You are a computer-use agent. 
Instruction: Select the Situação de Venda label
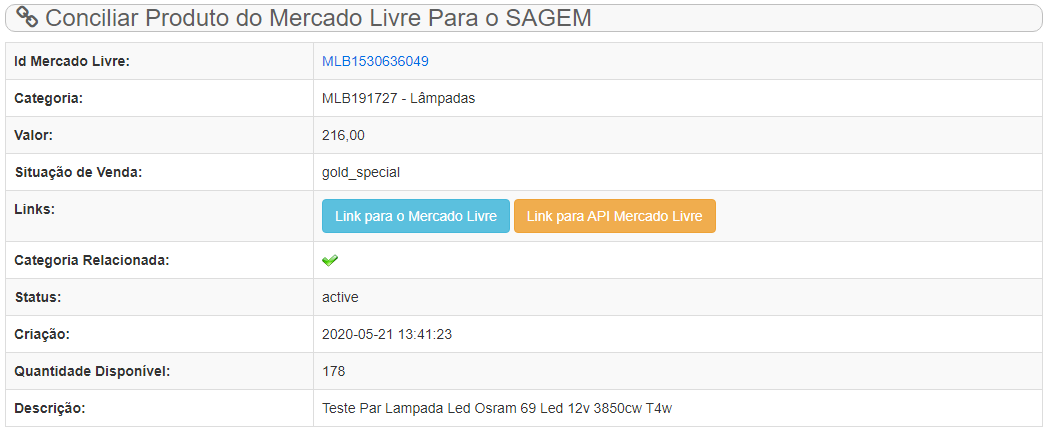[78, 172]
